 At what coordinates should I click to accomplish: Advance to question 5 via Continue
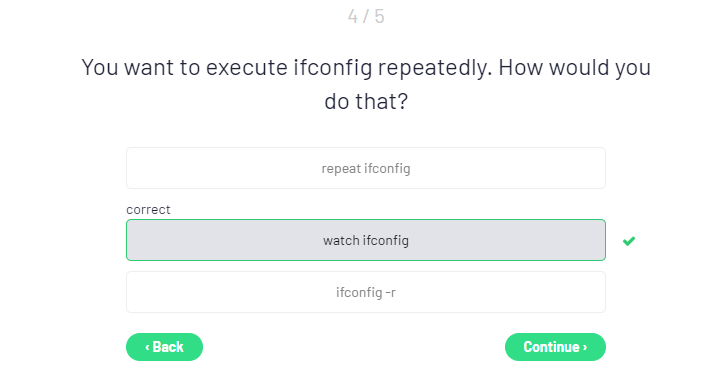[555, 347]
